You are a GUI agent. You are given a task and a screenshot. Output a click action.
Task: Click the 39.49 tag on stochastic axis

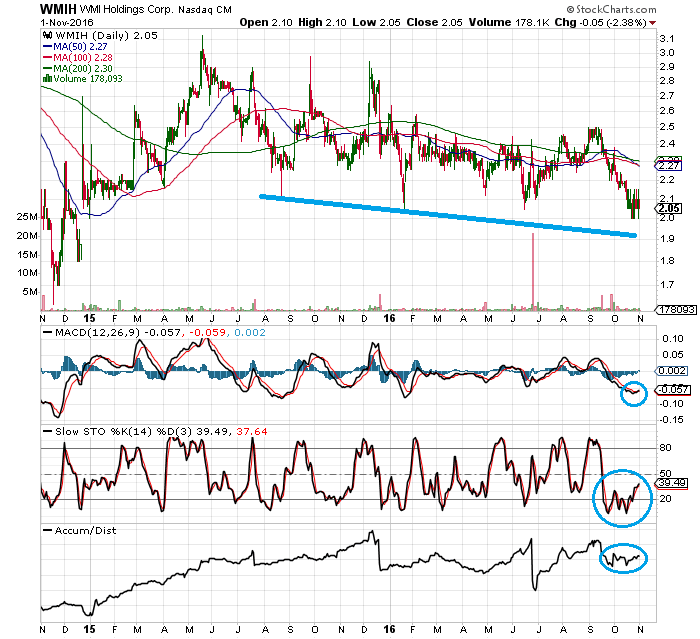point(671,483)
